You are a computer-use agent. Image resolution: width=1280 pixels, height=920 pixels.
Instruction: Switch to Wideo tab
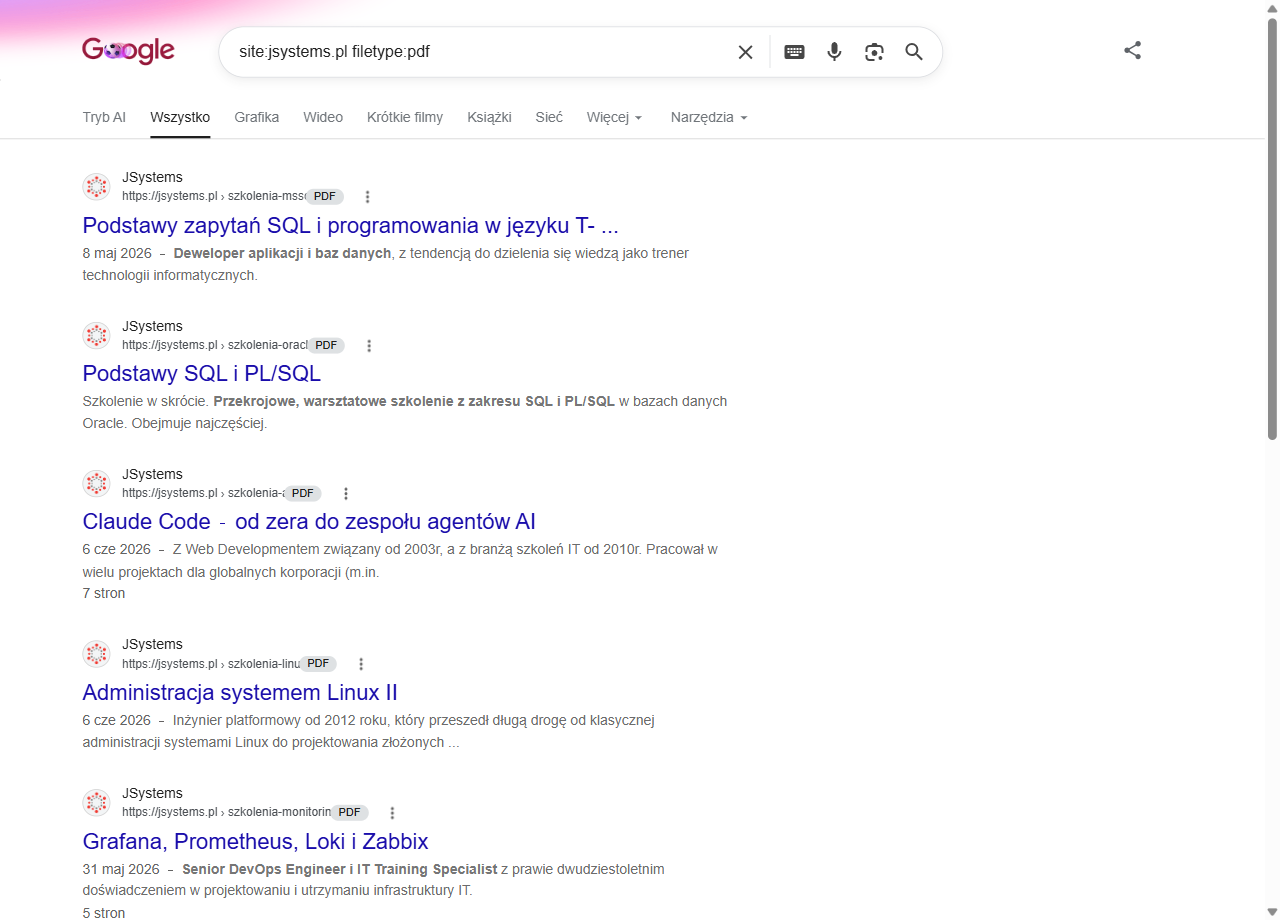(323, 117)
